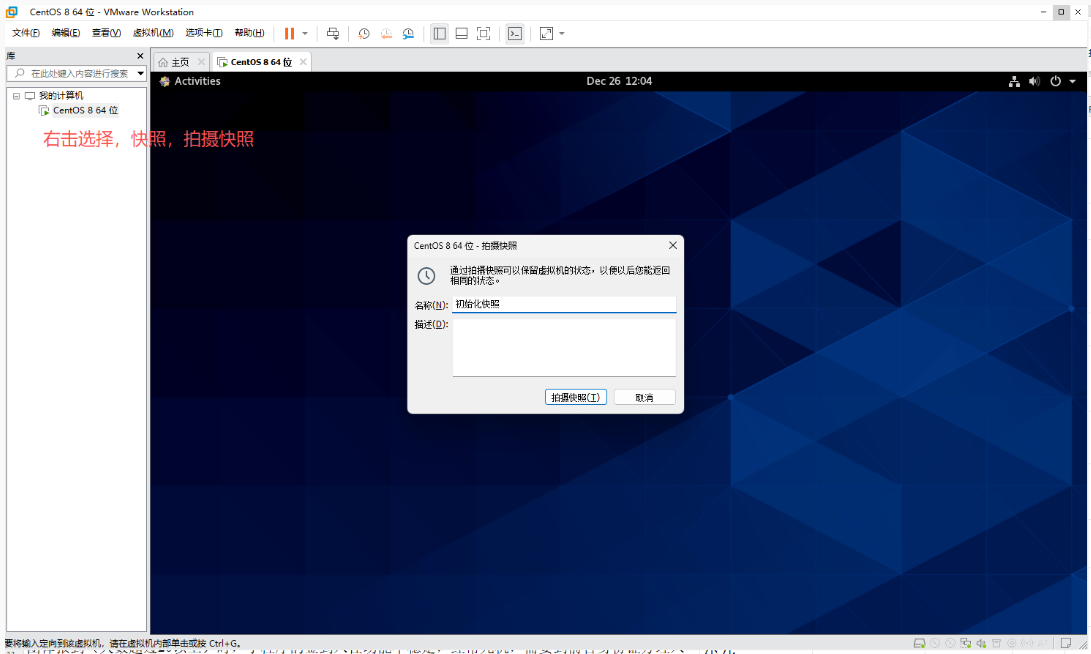The image size is (1091, 654).
Task: Click the console view toolbar icon
Action: 515,33
